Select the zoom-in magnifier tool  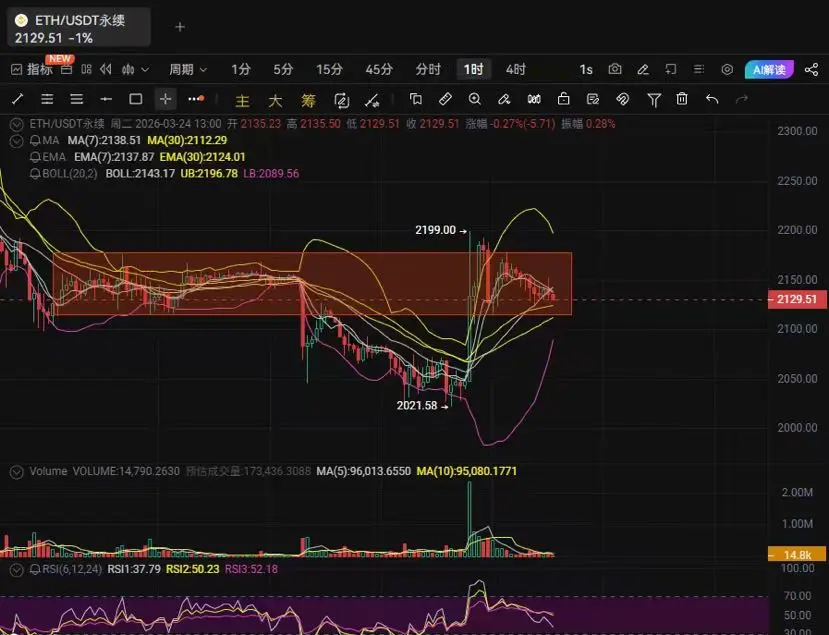click(475, 99)
